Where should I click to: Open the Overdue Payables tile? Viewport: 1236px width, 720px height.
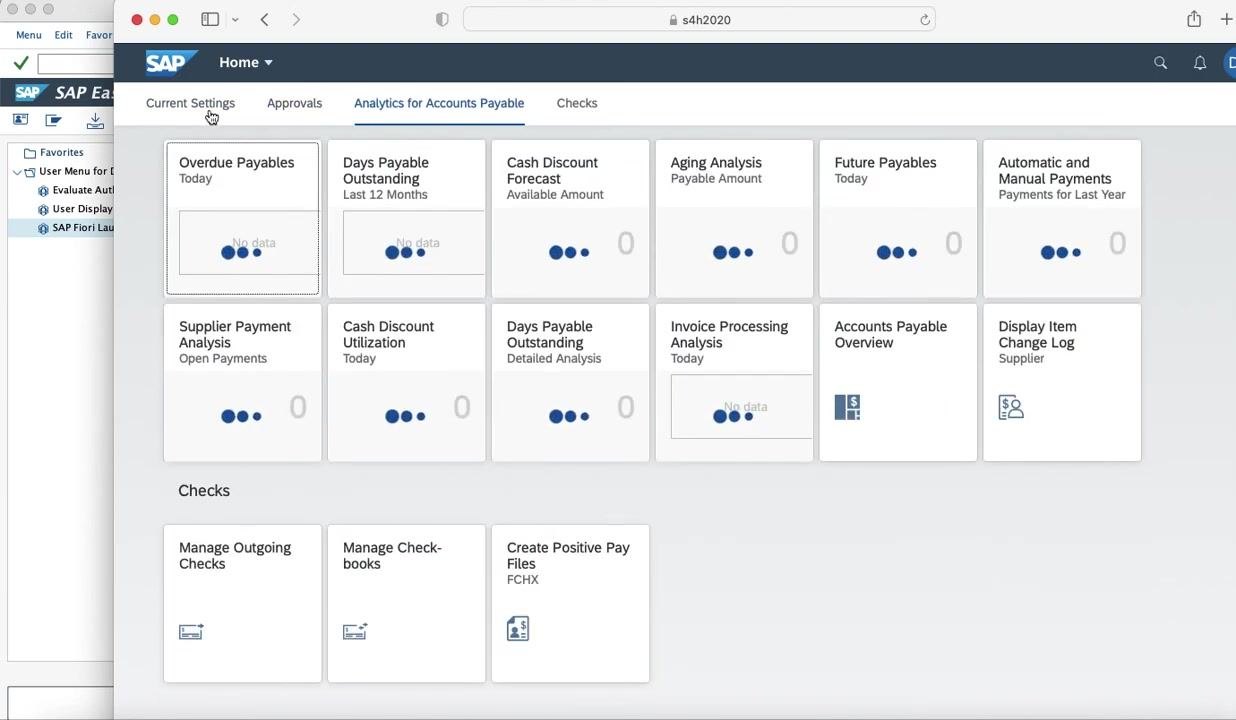pos(242,218)
